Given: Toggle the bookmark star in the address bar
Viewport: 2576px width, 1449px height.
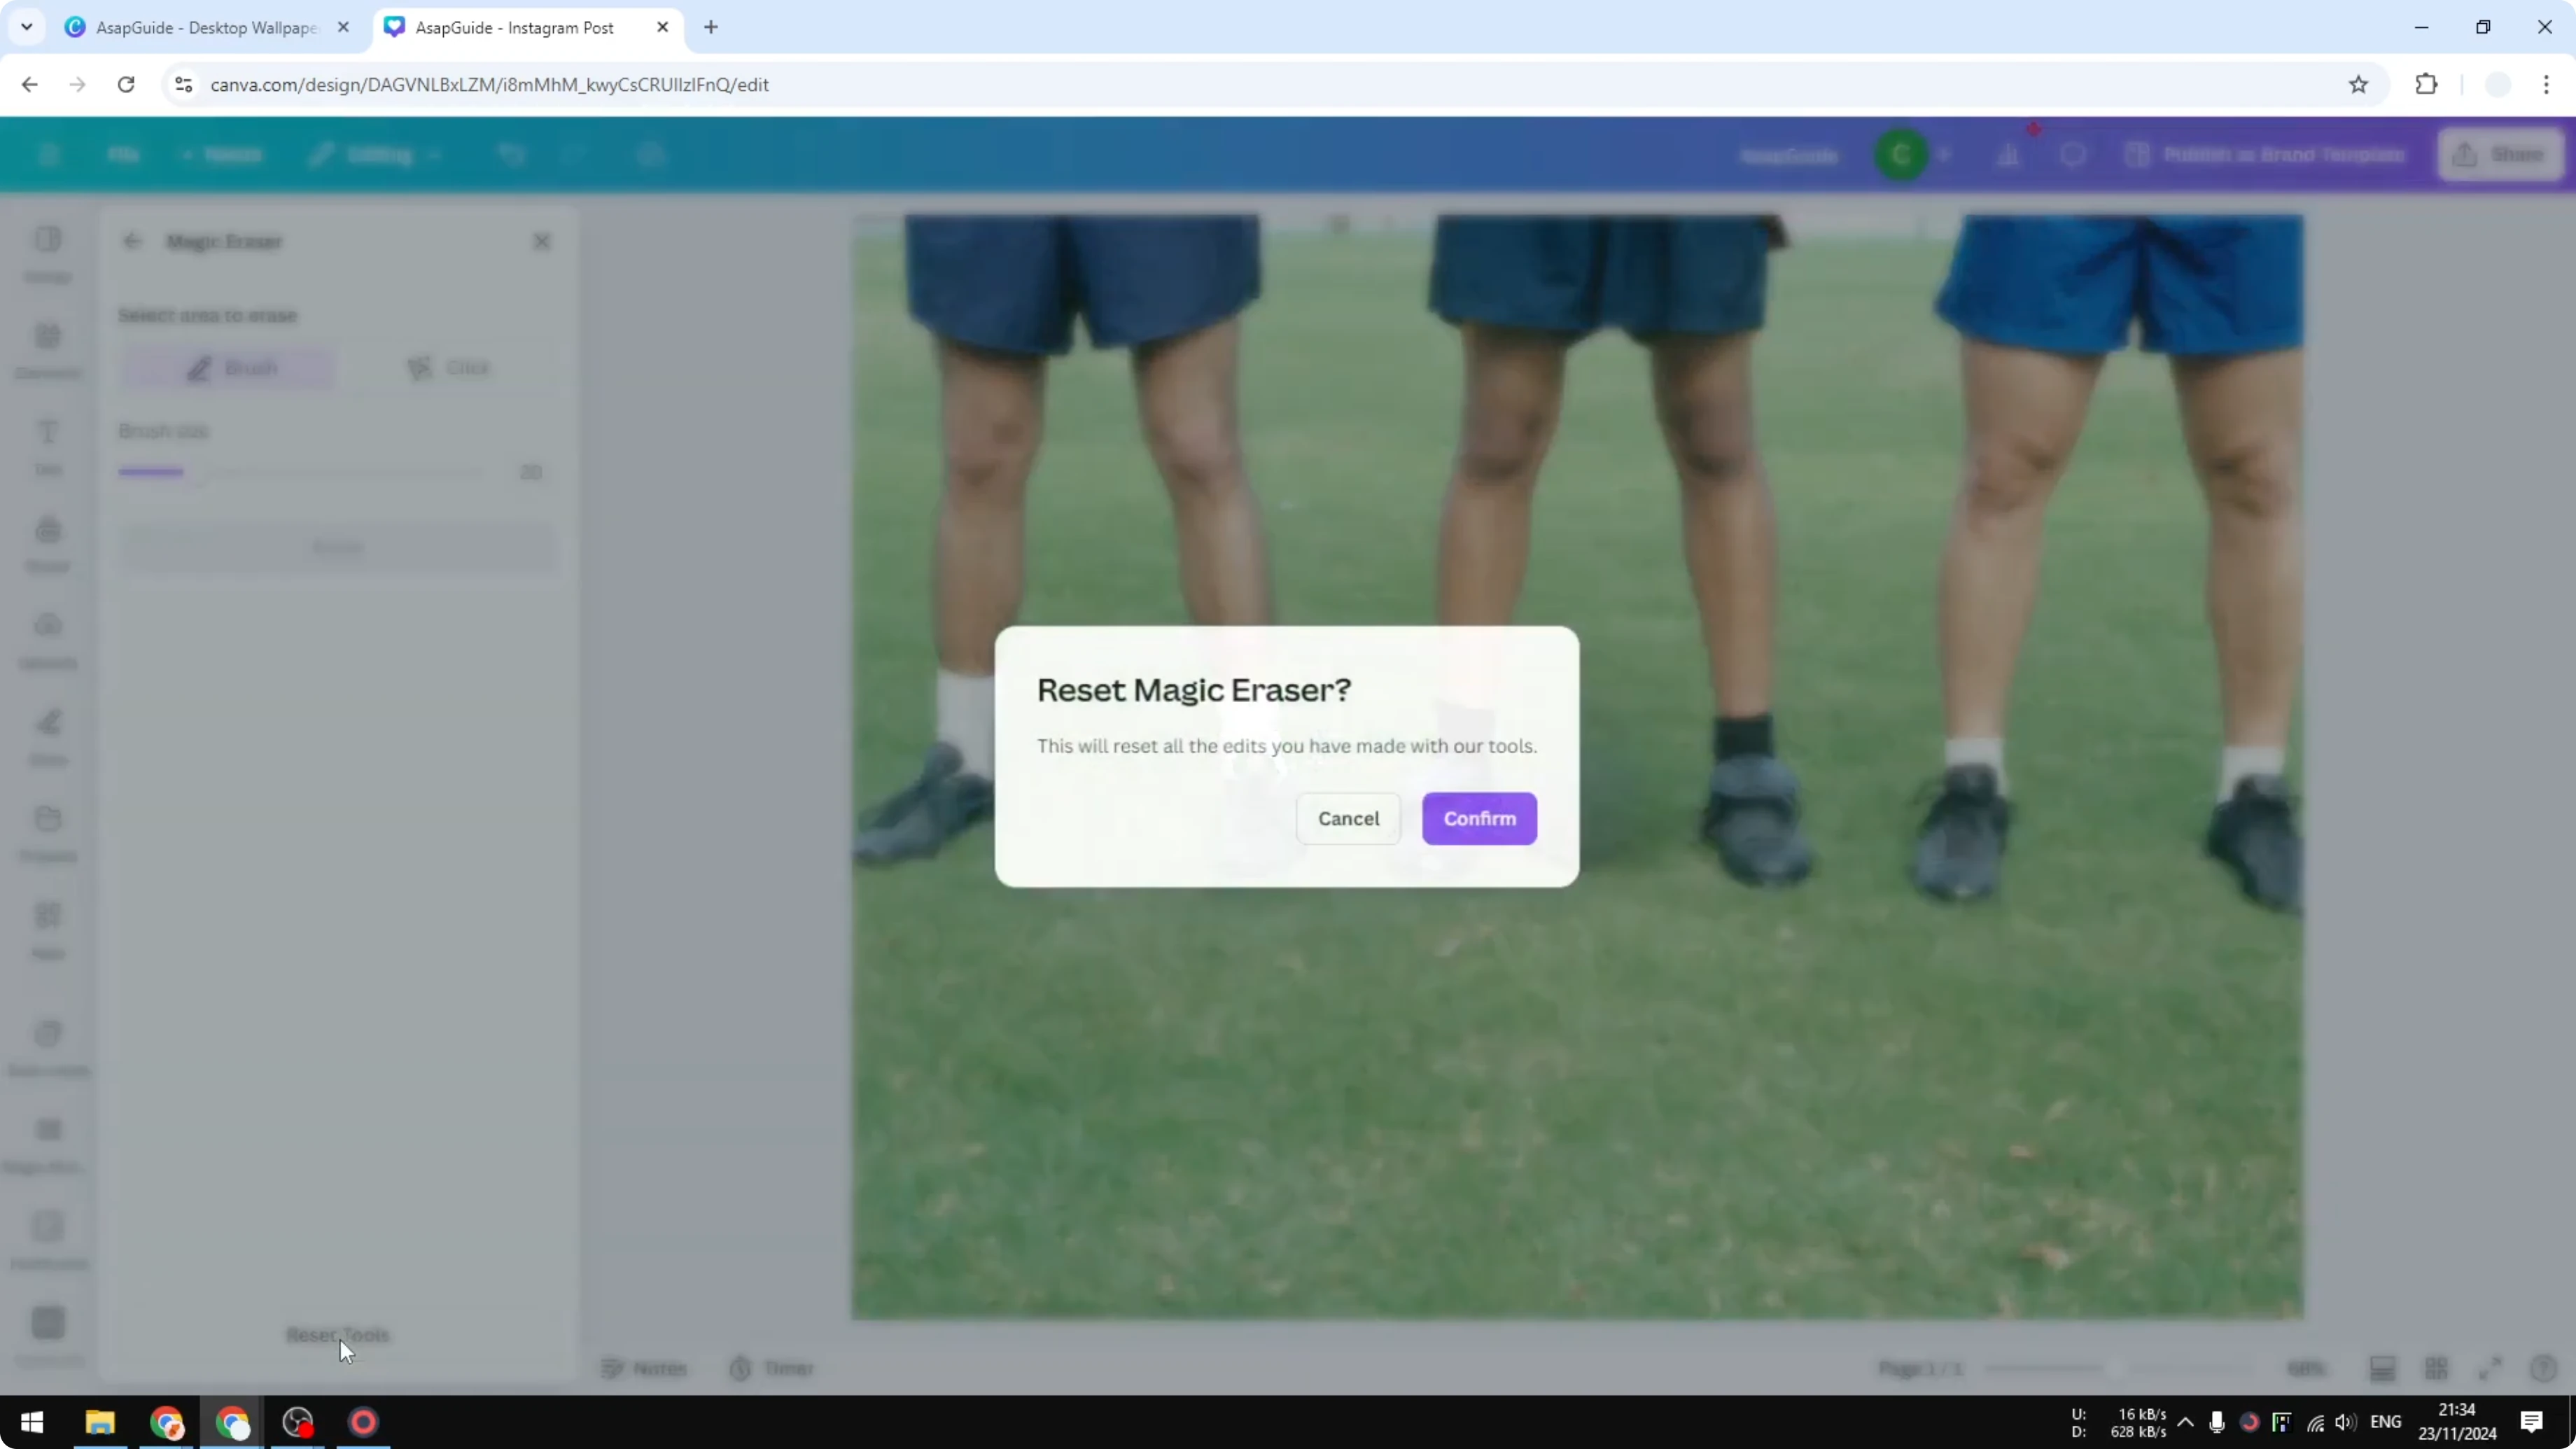Looking at the screenshot, I should click(2358, 85).
